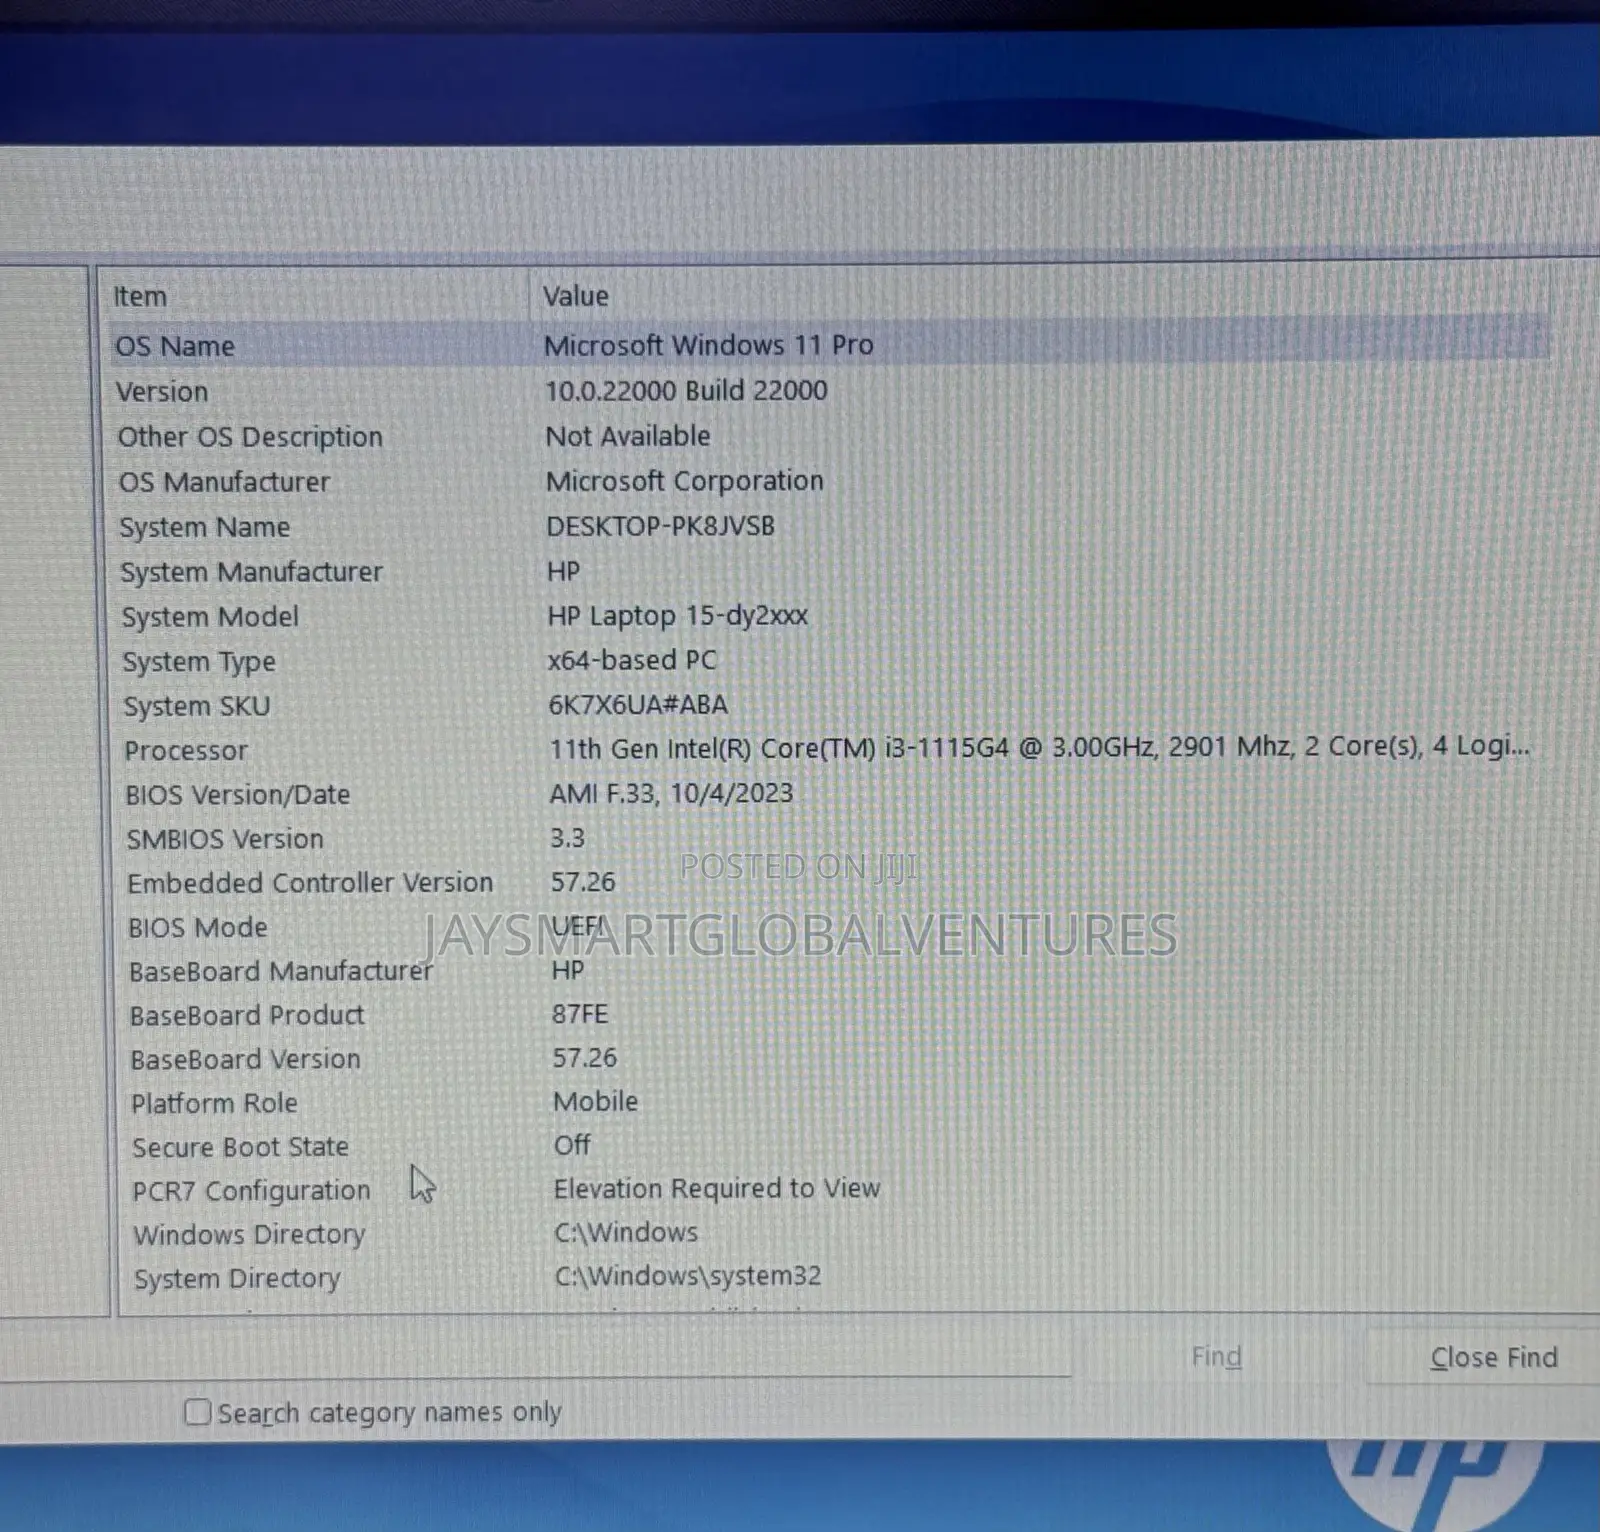The image size is (1600, 1532).
Task: Select the System Model row
Action: [828, 616]
